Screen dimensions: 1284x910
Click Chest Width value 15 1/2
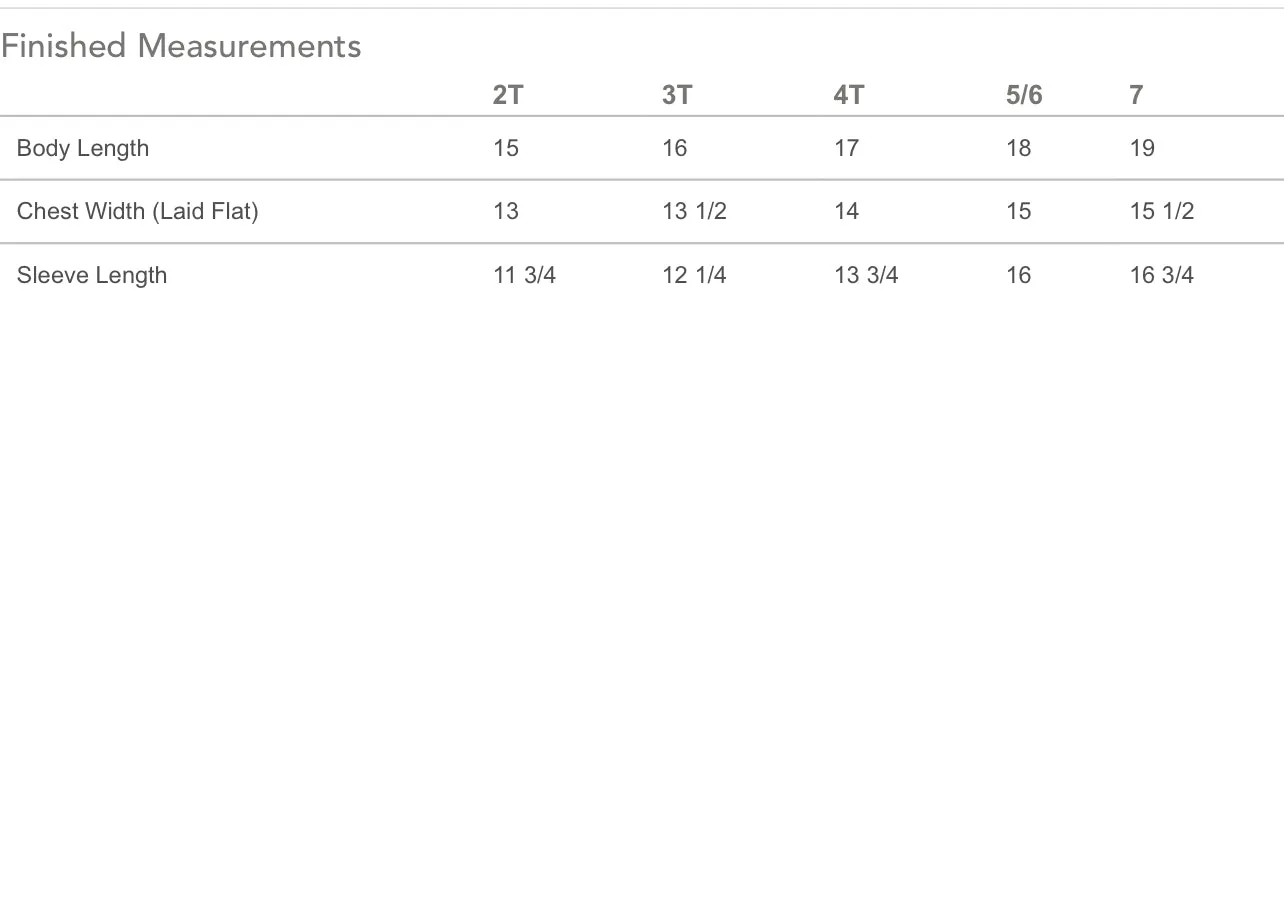tap(1162, 211)
